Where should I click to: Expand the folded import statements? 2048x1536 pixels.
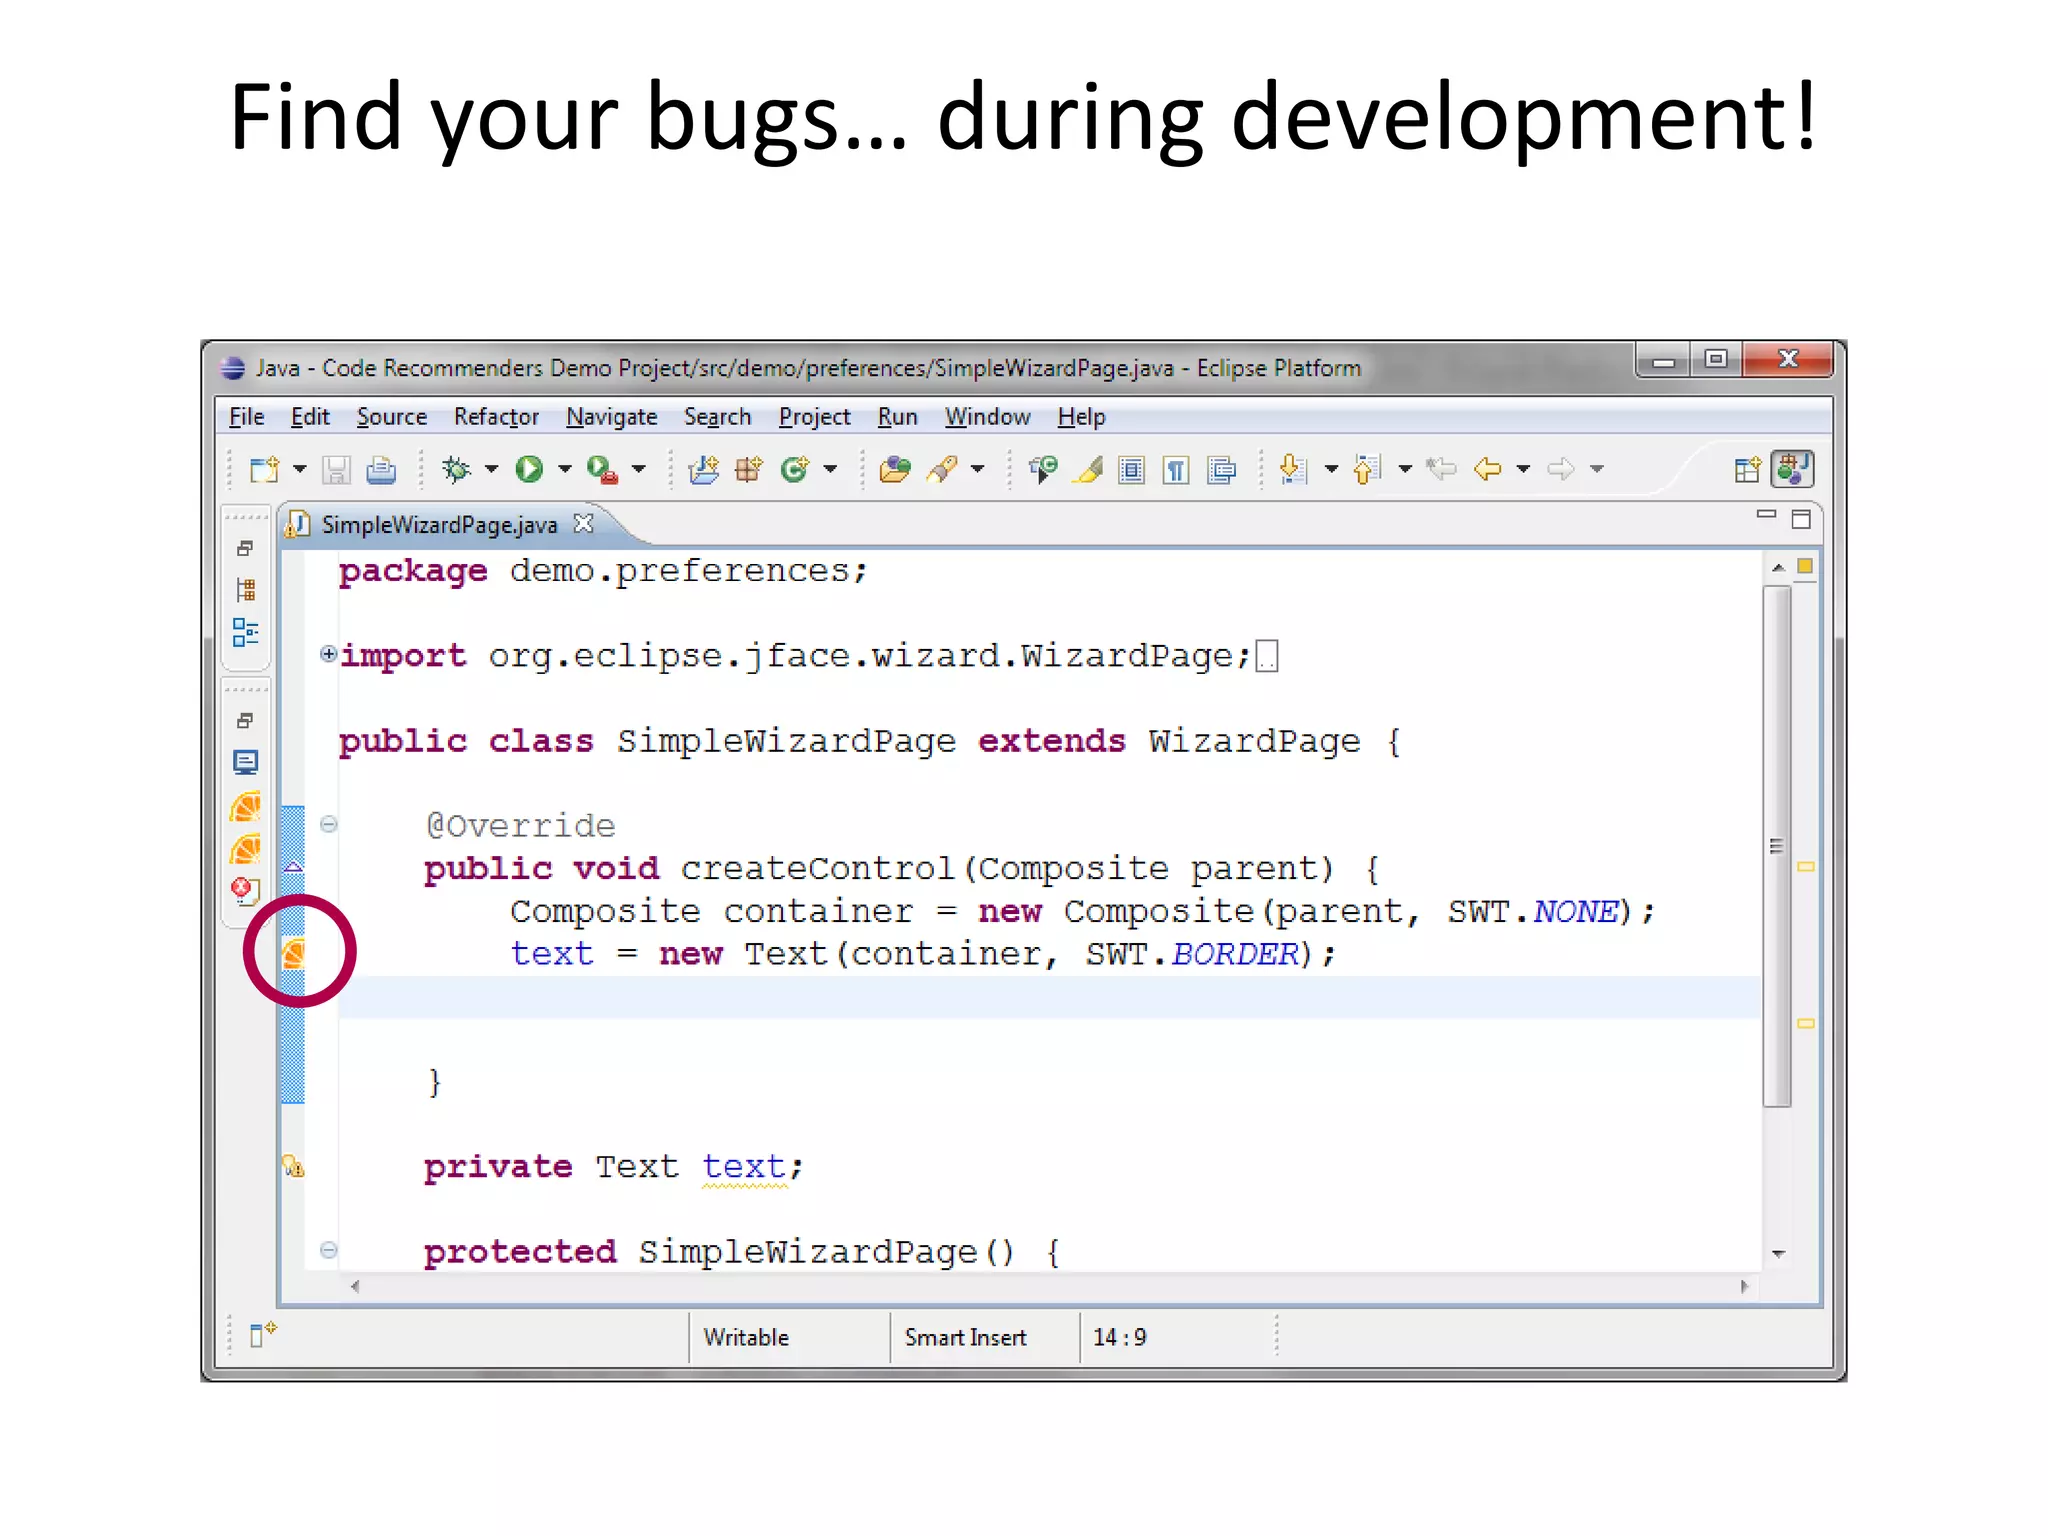click(x=328, y=654)
